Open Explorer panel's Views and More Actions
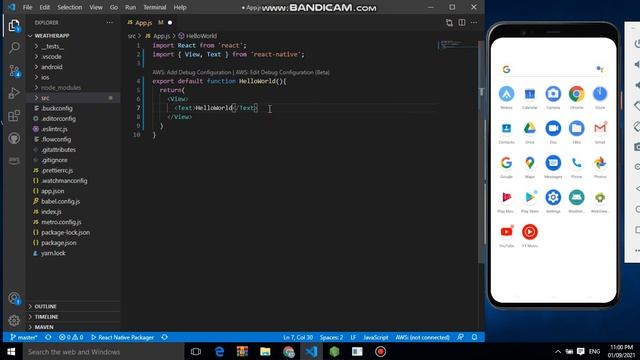This screenshot has width=640, height=360. click(x=110, y=22)
